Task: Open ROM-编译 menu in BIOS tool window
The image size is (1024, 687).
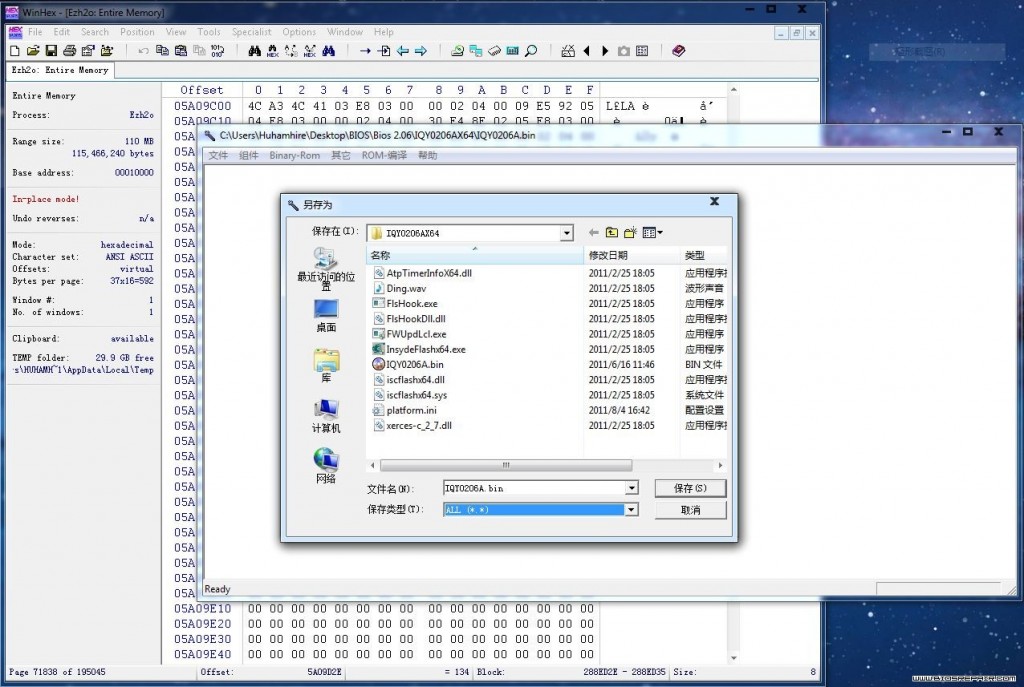Action: click(384, 155)
